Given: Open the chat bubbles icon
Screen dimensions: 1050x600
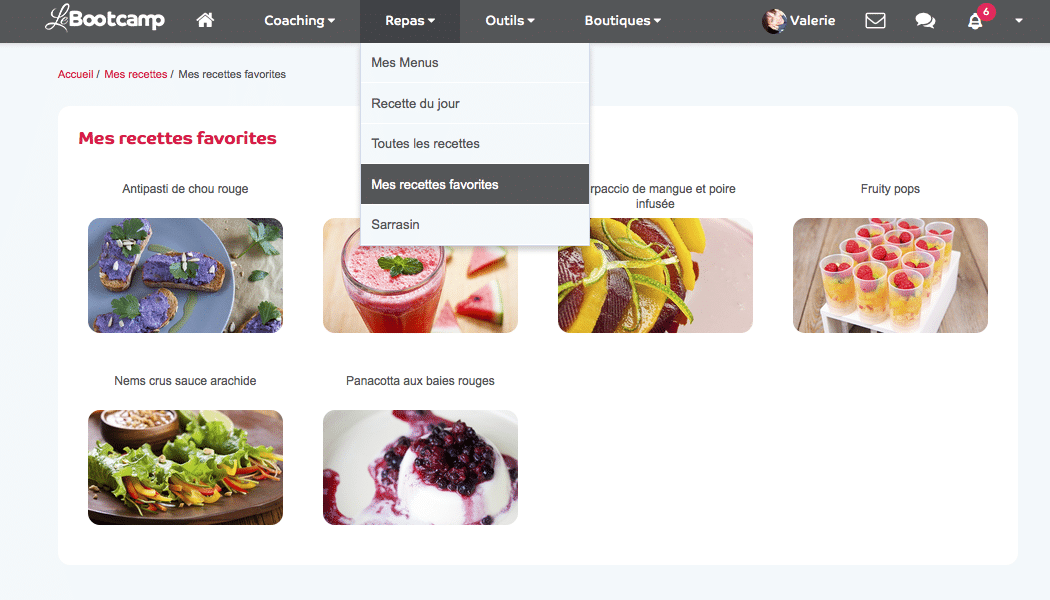Looking at the screenshot, I should coord(925,21).
